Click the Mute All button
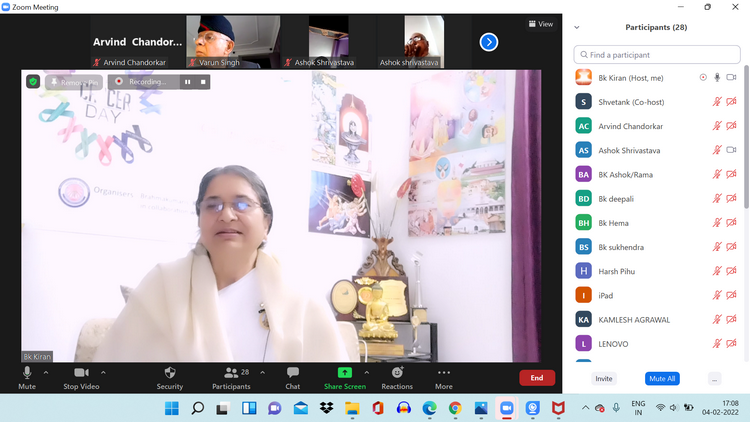This screenshot has height=422, width=750. tap(662, 378)
